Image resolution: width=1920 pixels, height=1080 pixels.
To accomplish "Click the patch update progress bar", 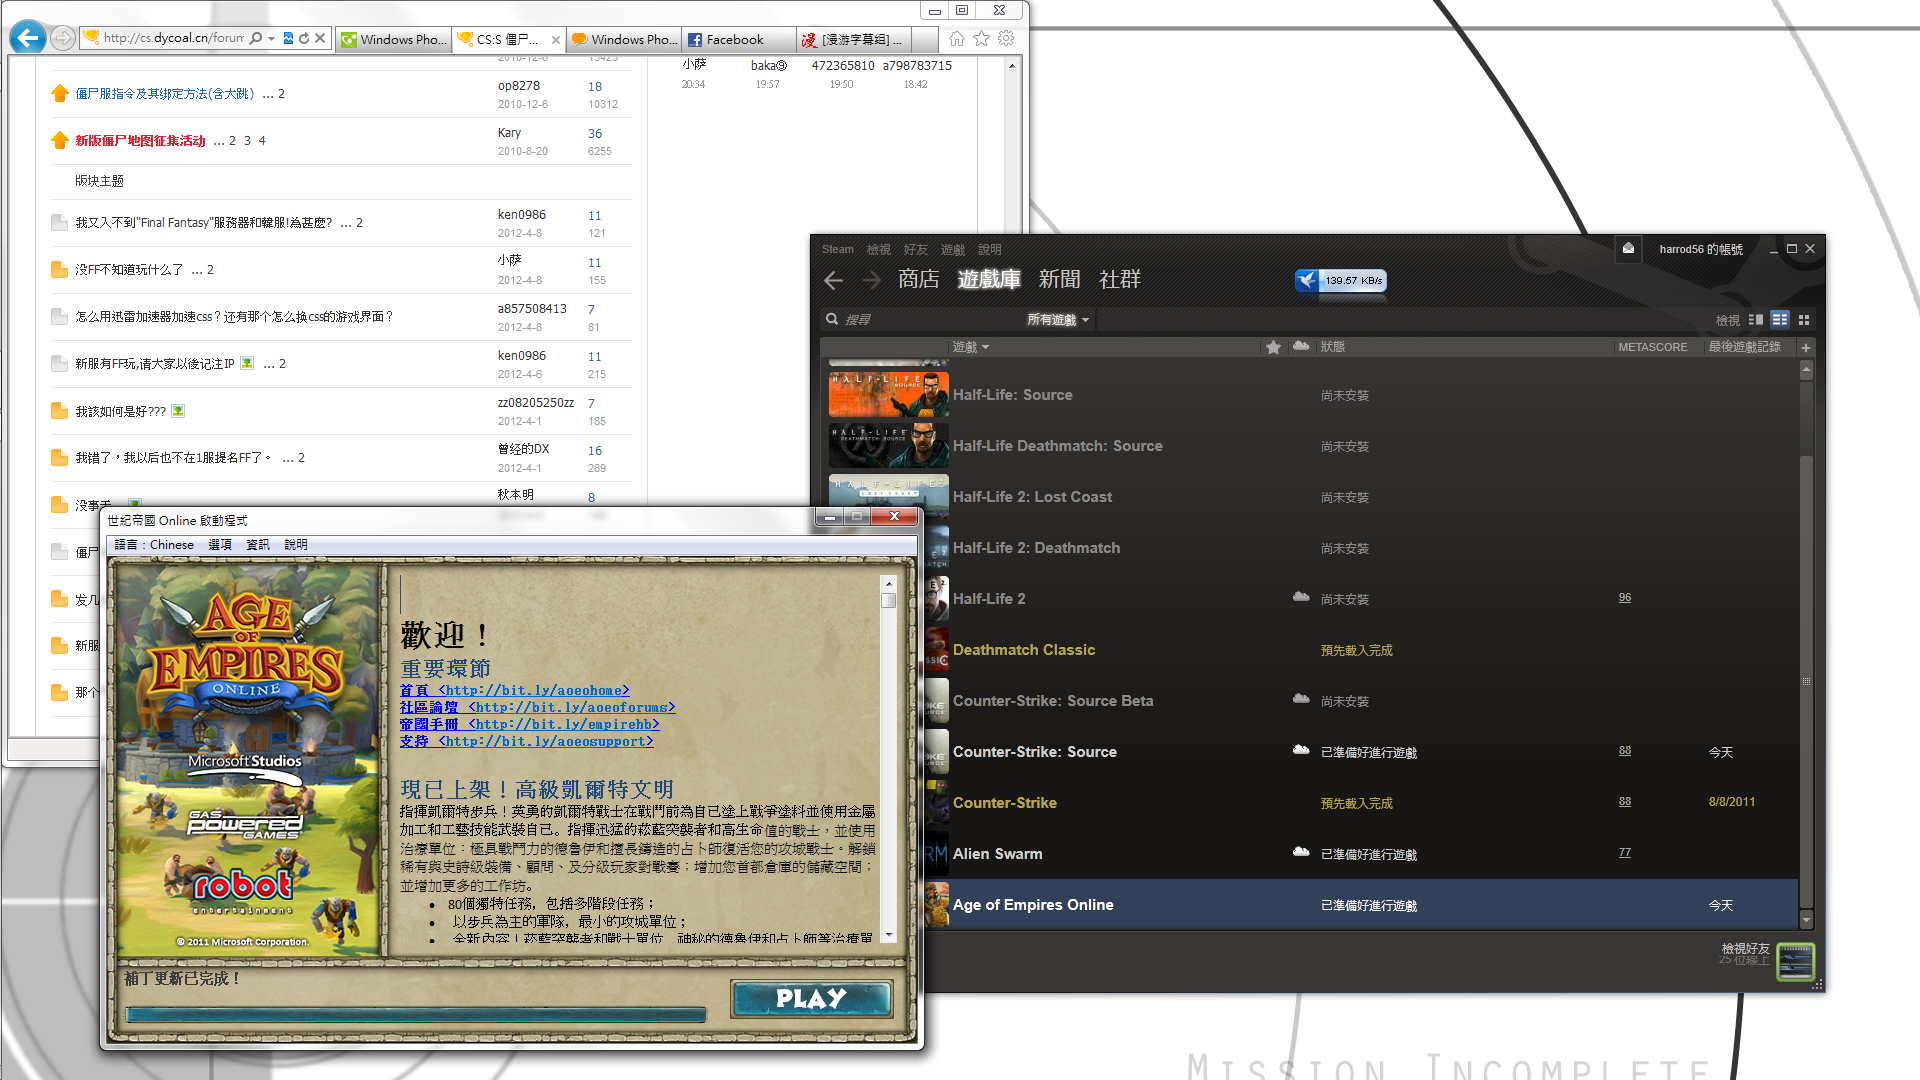I will point(416,1014).
